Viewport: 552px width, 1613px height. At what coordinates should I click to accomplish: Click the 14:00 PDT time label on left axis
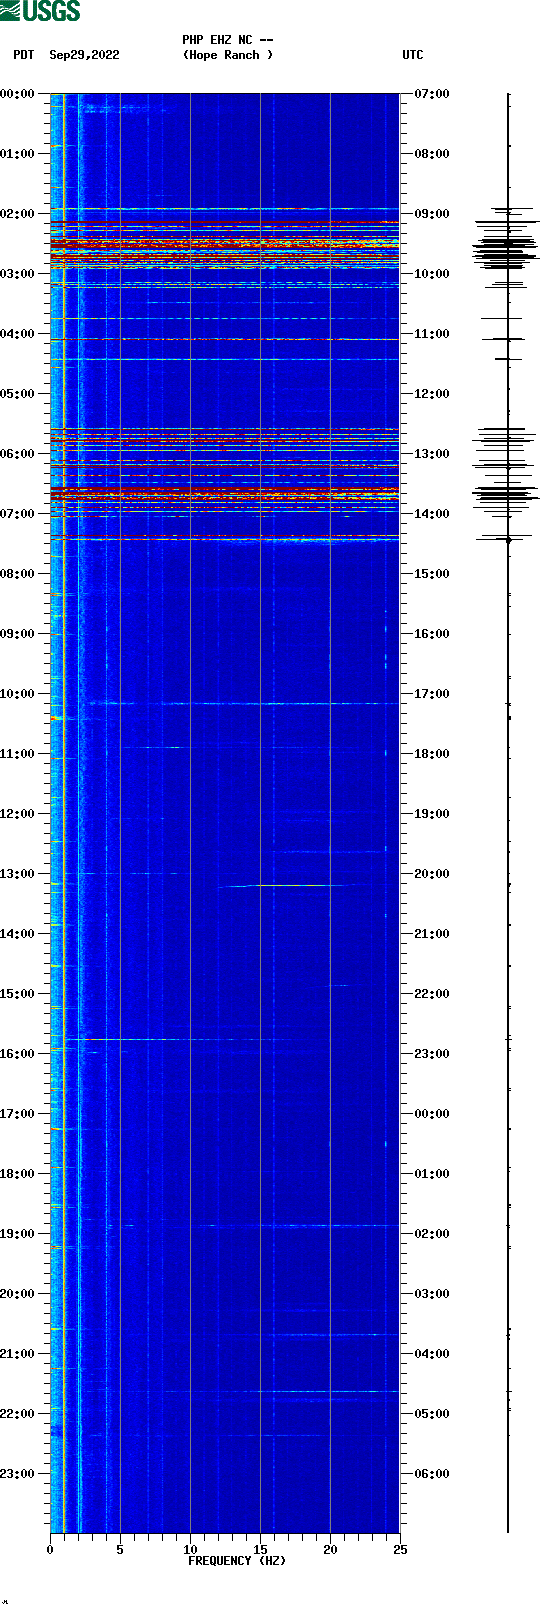click(17, 934)
